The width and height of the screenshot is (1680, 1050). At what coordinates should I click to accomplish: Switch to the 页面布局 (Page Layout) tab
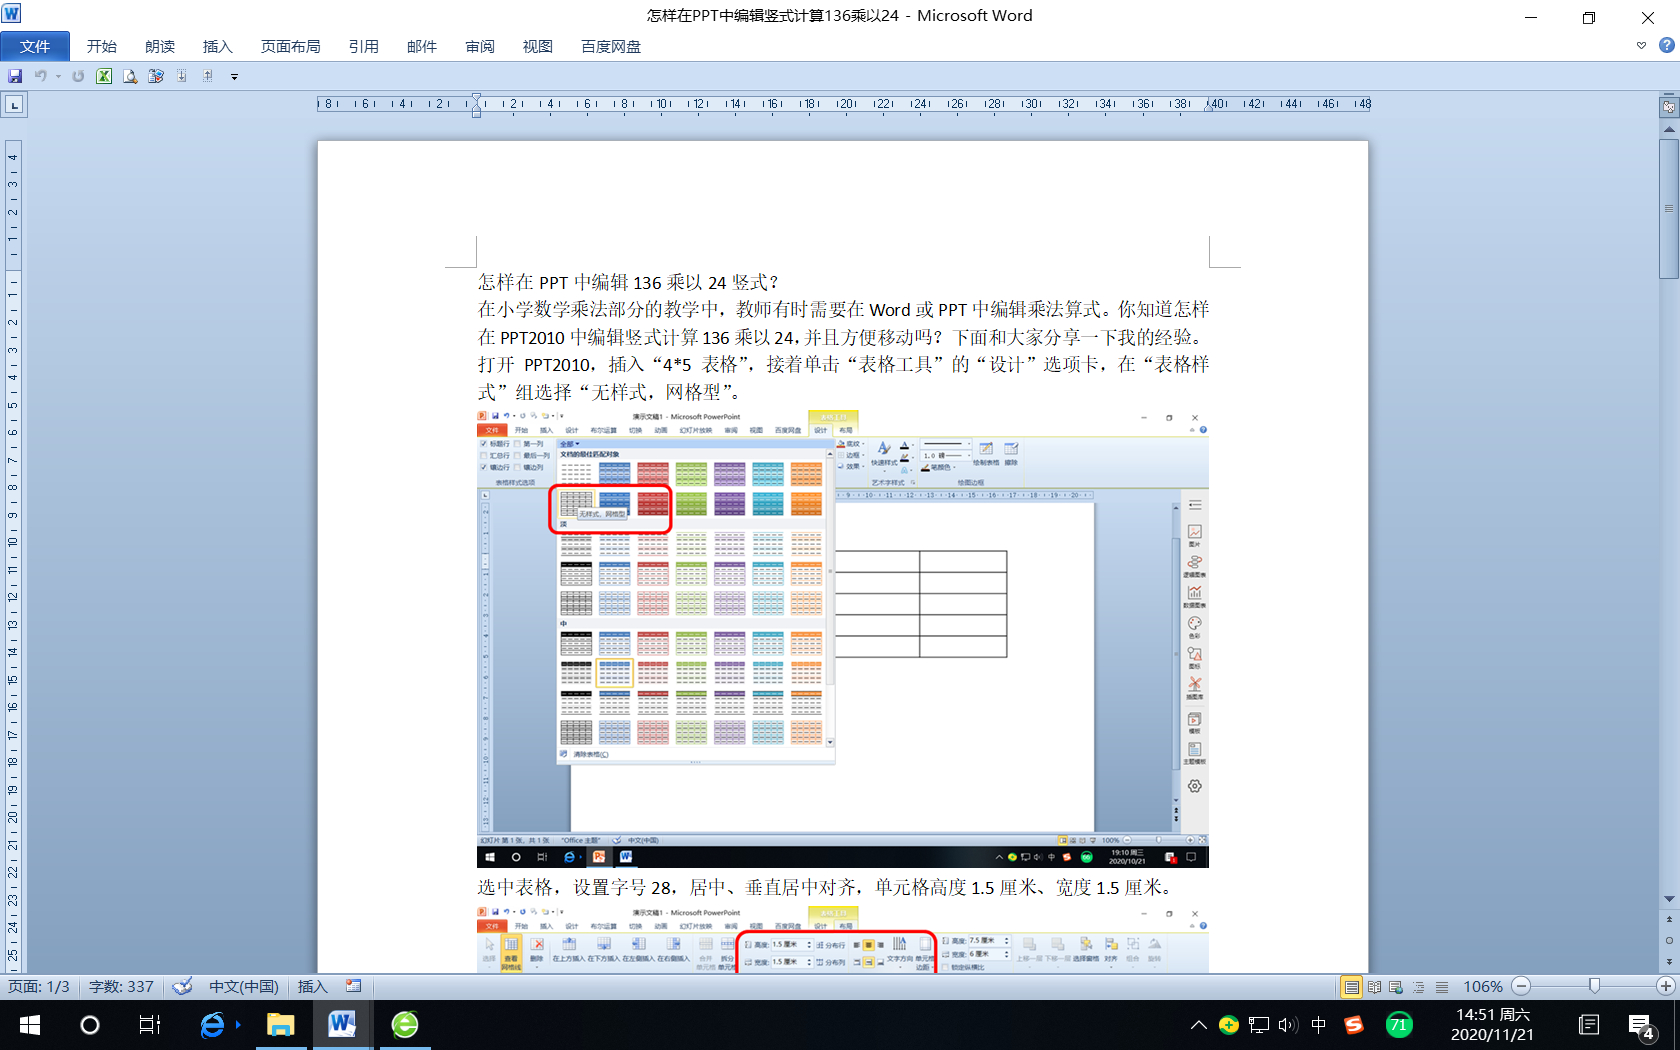click(291, 46)
